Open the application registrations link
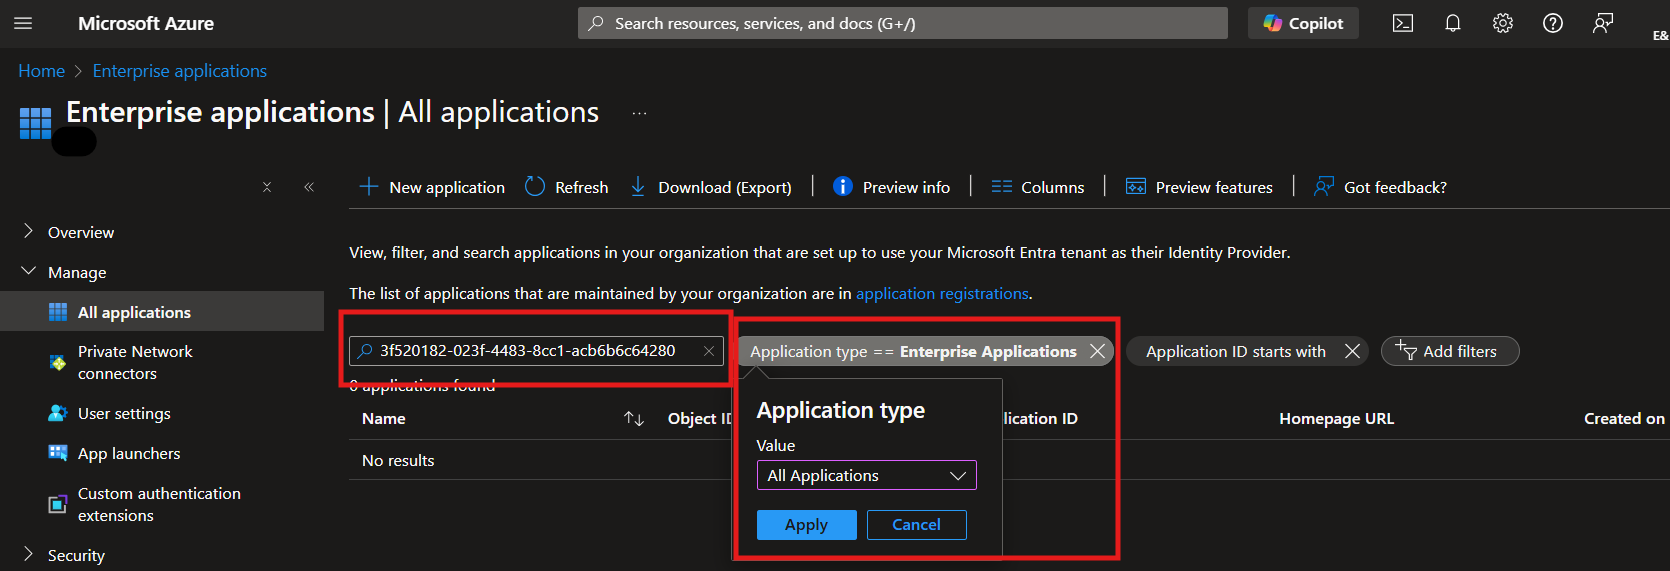 pyautogui.click(x=942, y=293)
